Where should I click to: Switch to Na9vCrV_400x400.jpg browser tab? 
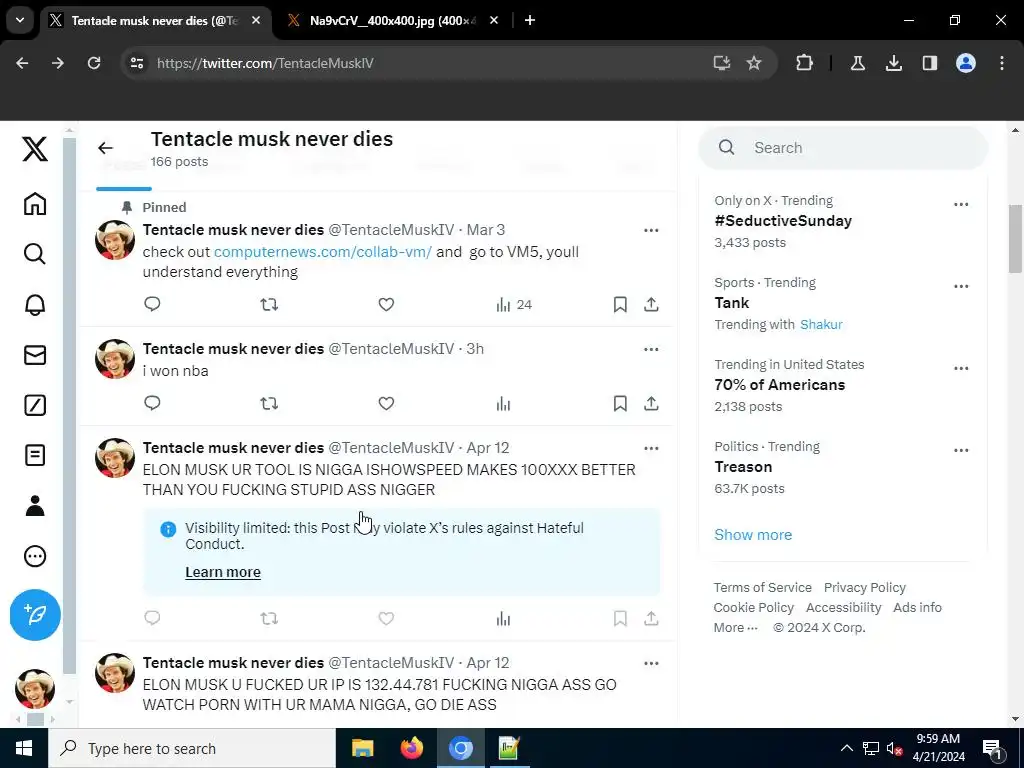point(394,20)
